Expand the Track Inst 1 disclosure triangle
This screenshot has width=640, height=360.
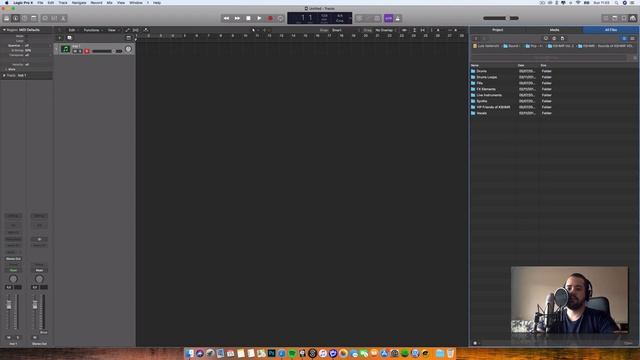coord(4,76)
